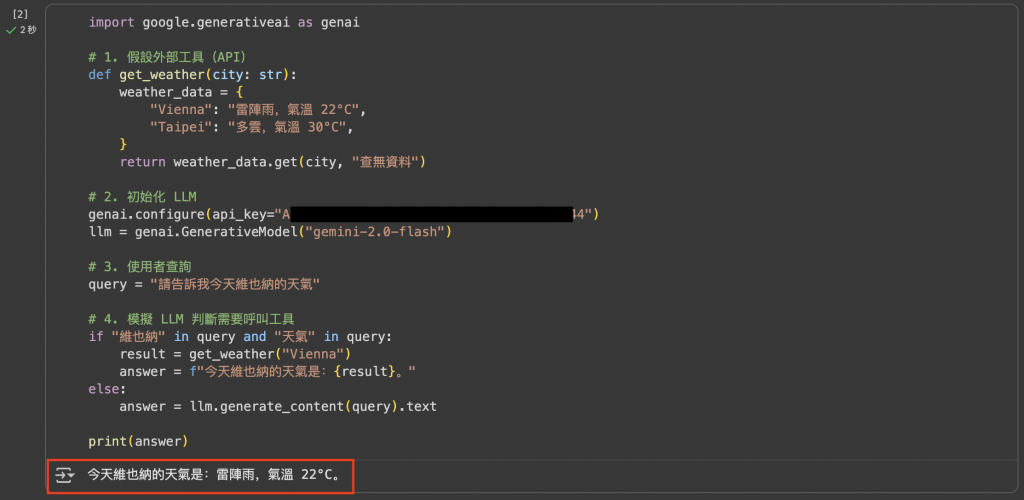
Task: Click the output text '今天維也納的天氣是：雷陣雨'
Action: [x=216, y=475]
